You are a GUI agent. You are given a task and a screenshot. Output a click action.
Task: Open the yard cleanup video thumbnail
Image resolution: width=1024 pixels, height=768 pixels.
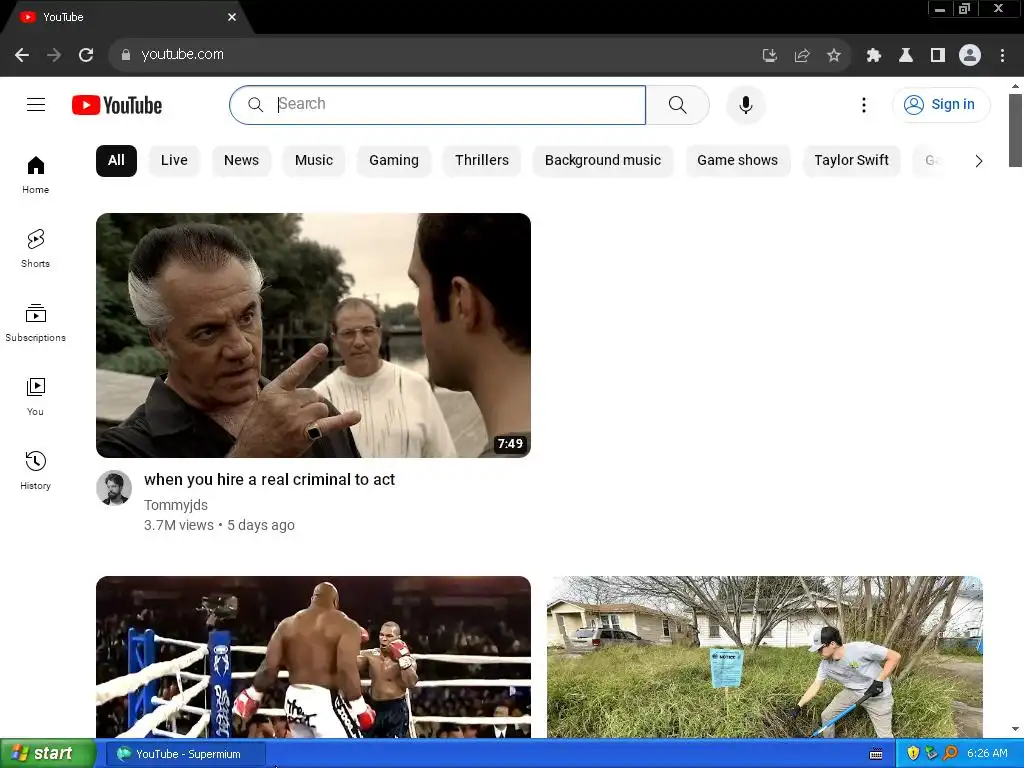tap(765, 657)
